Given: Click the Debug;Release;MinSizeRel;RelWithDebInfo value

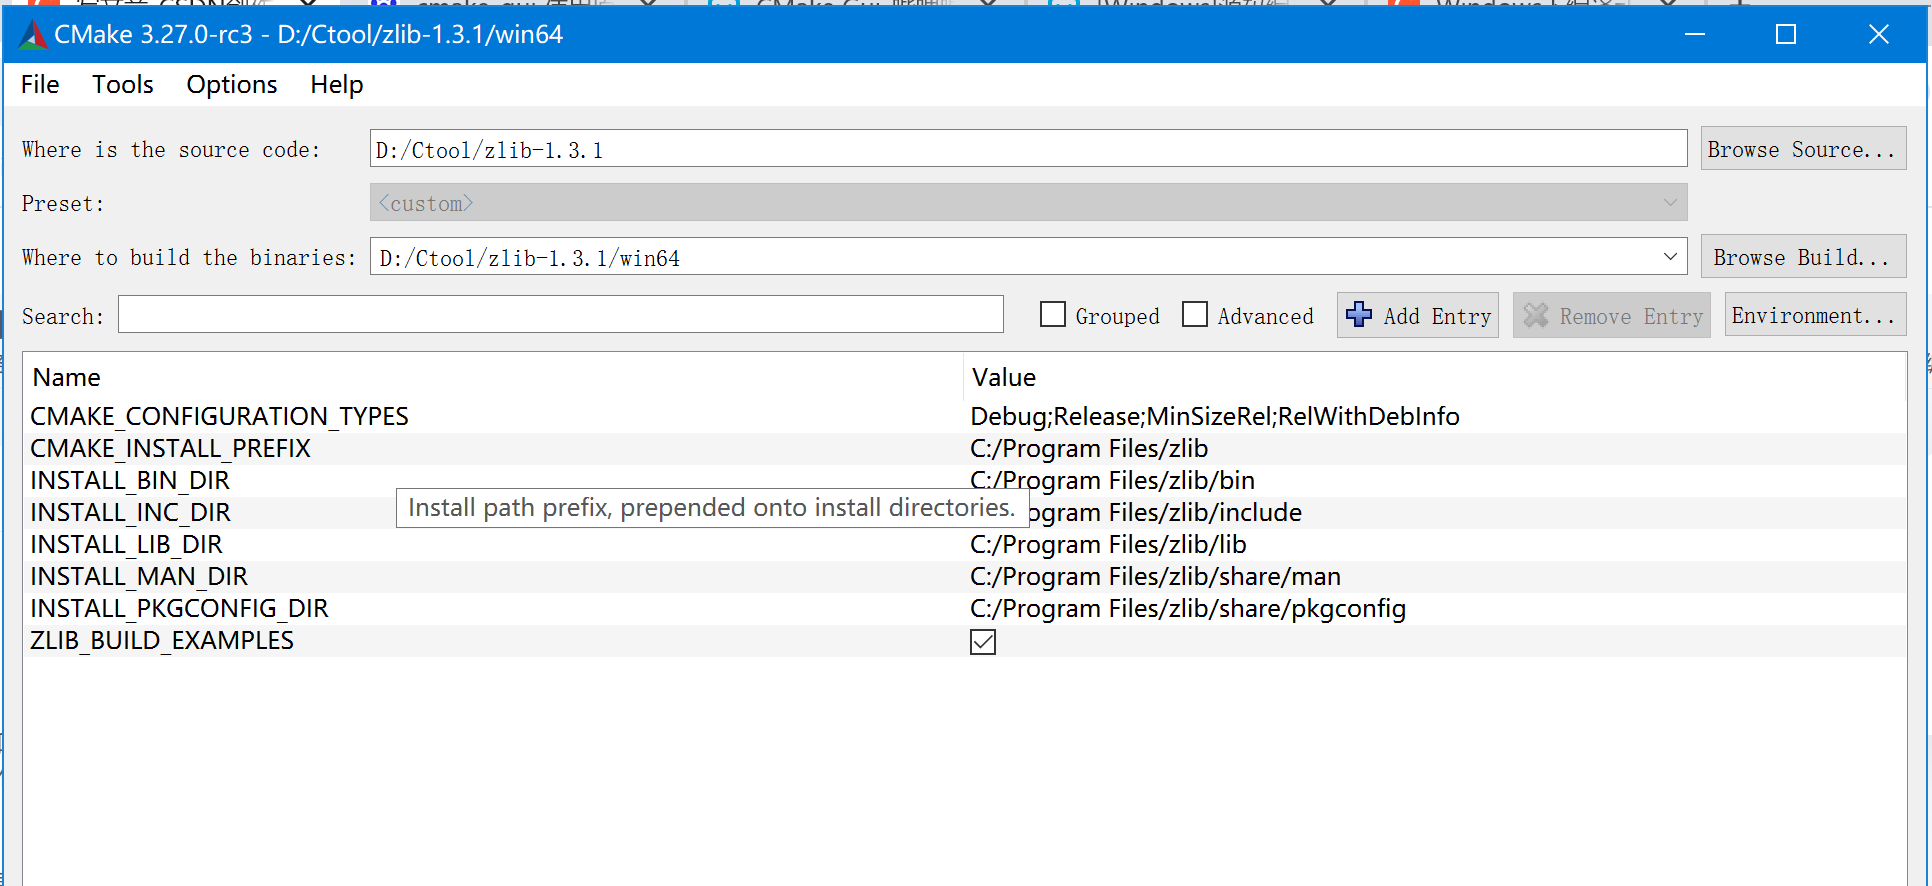Looking at the screenshot, I should pos(1215,416).
